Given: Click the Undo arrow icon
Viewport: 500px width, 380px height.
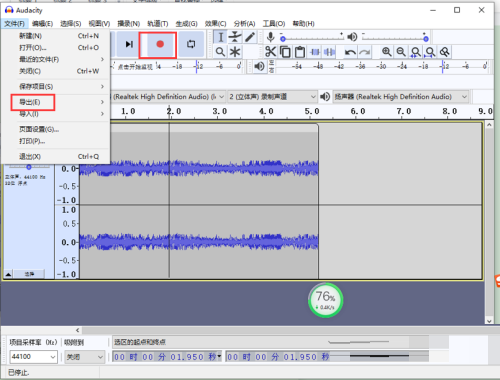Looking at the screenshot, I should point(350,52).
